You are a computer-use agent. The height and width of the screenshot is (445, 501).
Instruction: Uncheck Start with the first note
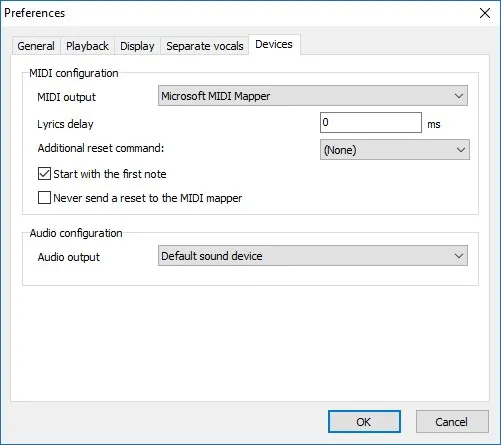(x=44, y=174)
